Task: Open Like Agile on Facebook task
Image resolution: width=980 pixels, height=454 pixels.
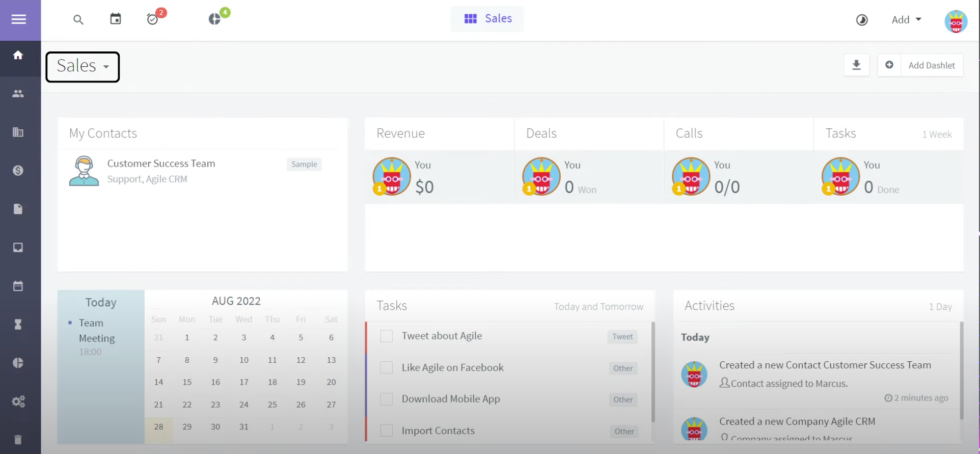Action: (x=452, y=368)
